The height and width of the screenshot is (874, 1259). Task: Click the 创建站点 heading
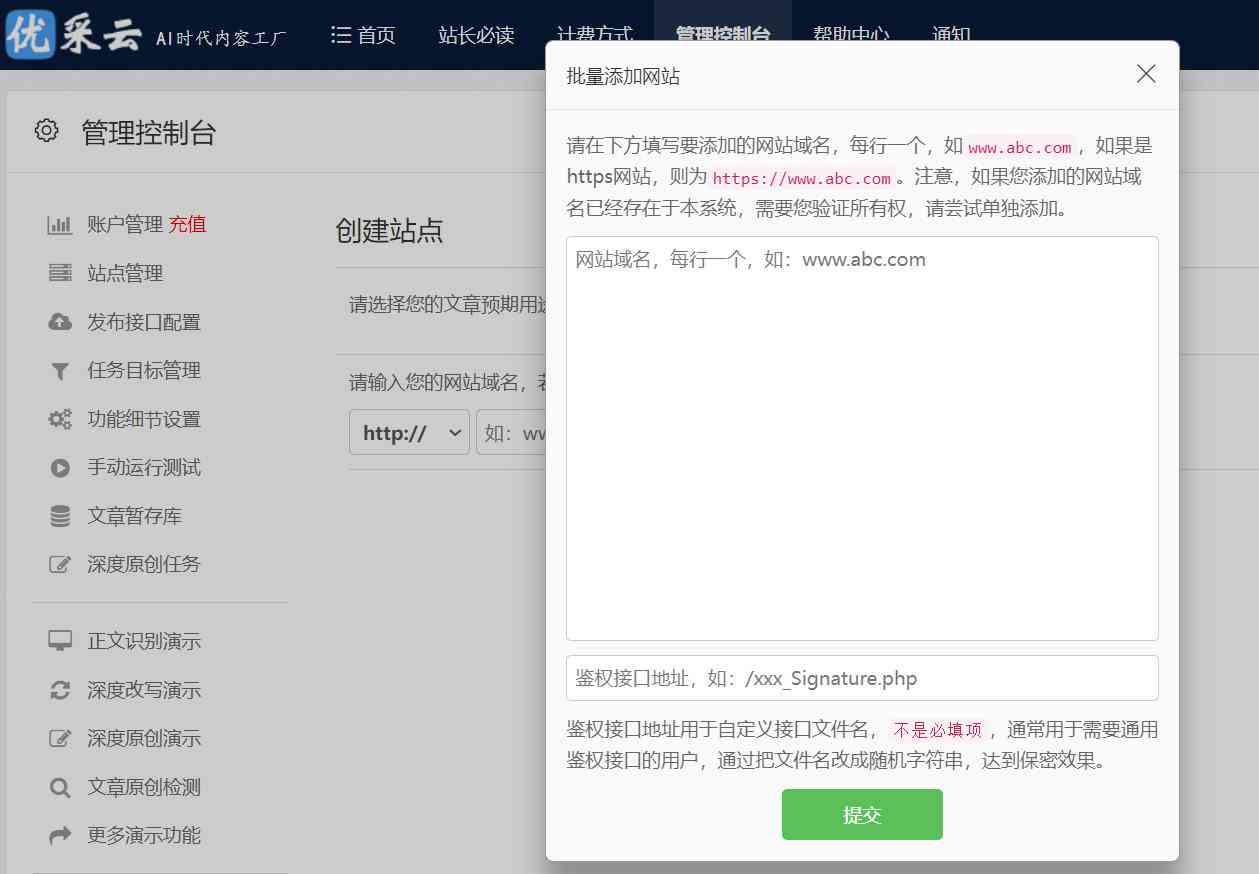point(389,231)
